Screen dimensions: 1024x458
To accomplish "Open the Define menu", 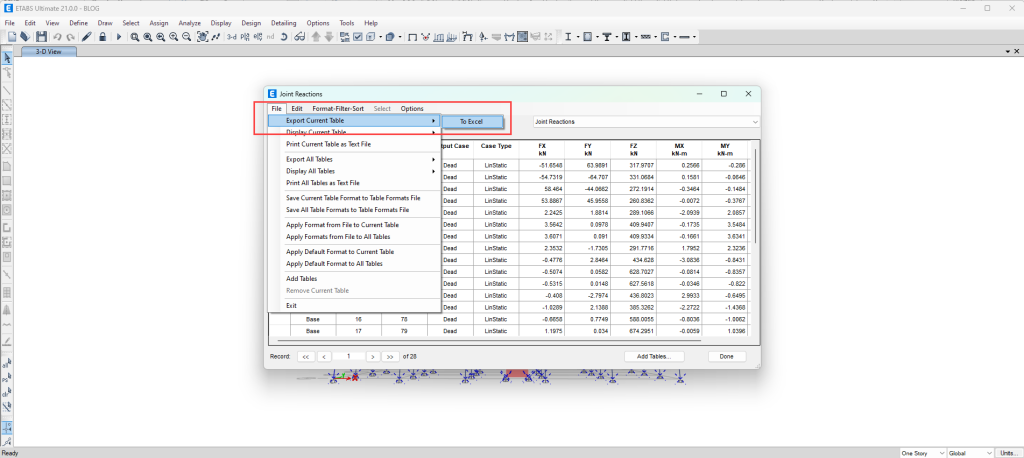I will pos(78,23).
